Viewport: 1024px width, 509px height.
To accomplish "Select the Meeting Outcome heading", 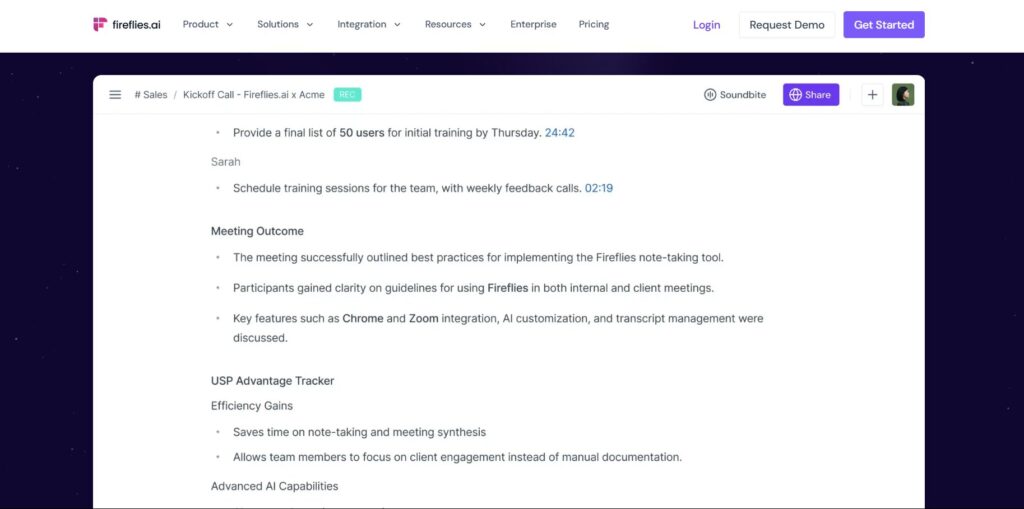I will (257, 231).
